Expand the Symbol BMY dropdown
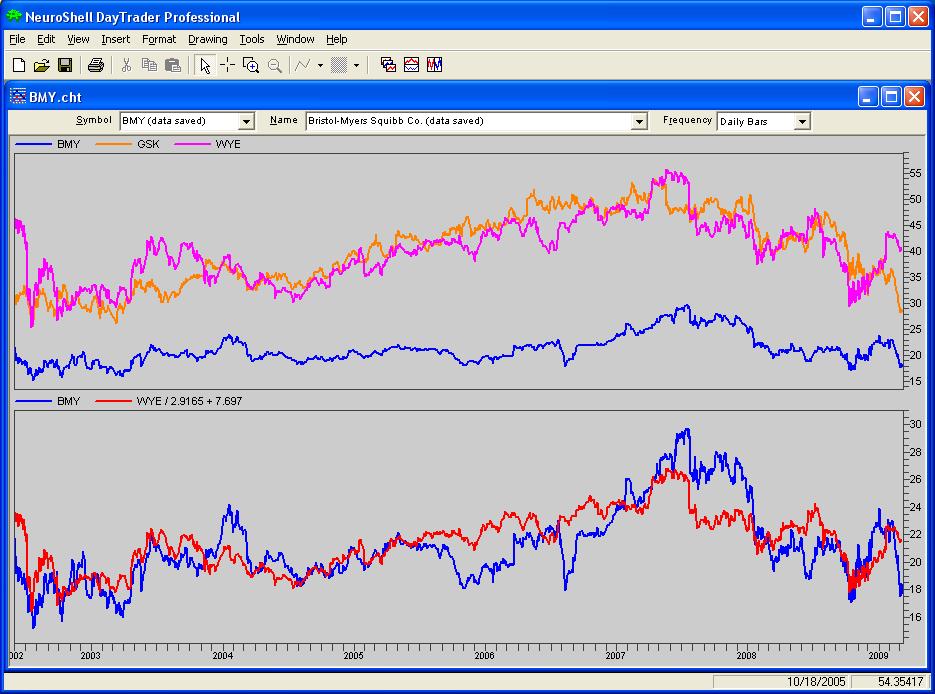Screen dimensions: 935x694 [x=246, y=122]
